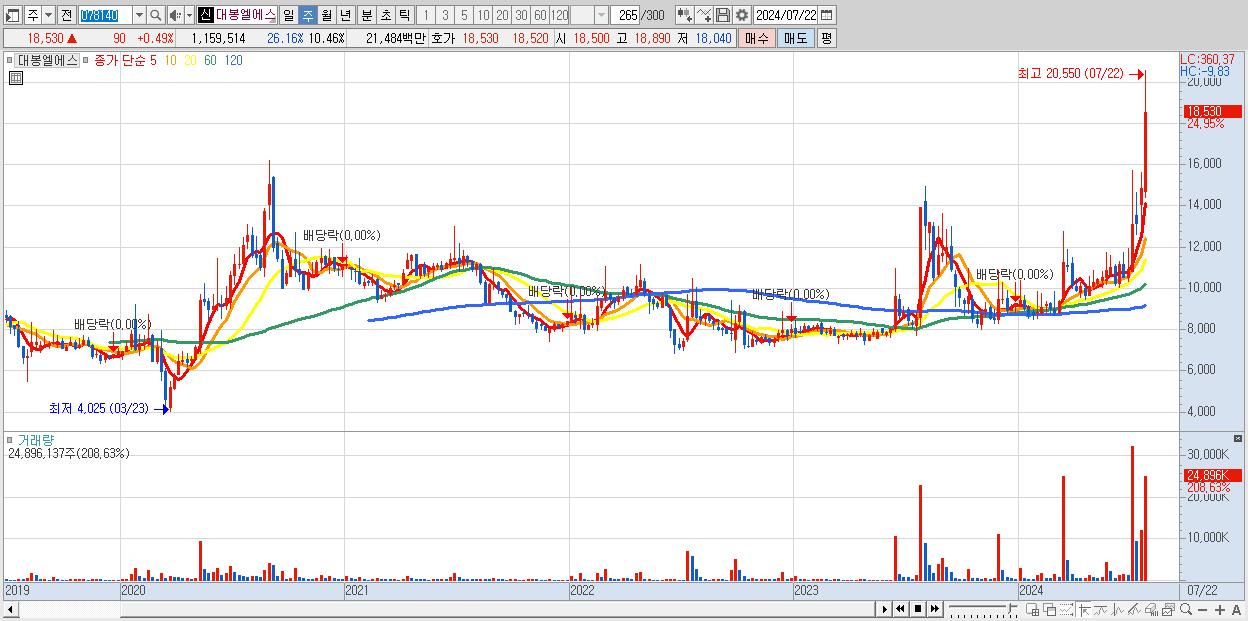The height and width of the screenshot is (621, 1248).
Task: Choose interval 120 button
Action: 560,15
